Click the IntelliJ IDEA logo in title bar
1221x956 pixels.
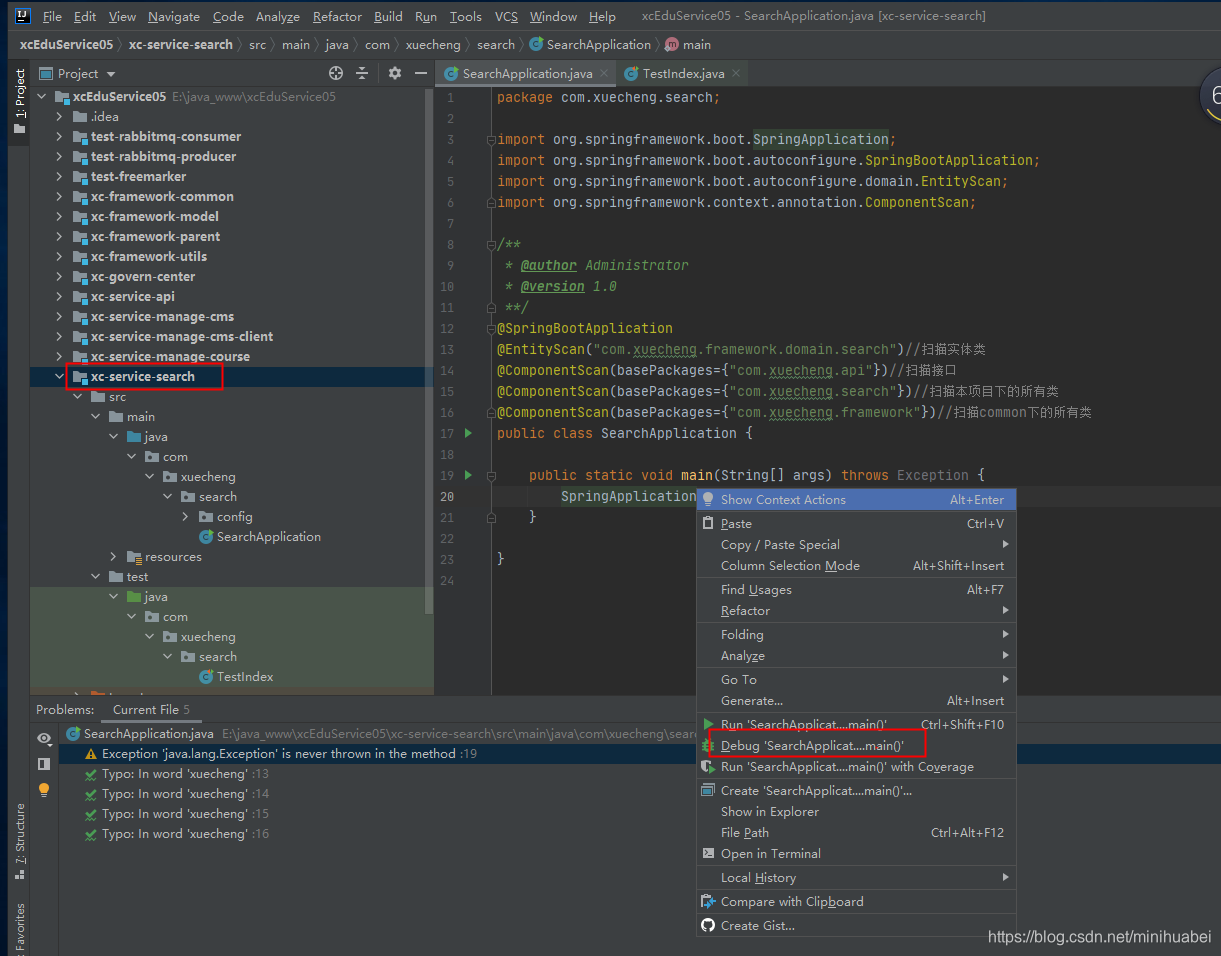coord(22,16)
